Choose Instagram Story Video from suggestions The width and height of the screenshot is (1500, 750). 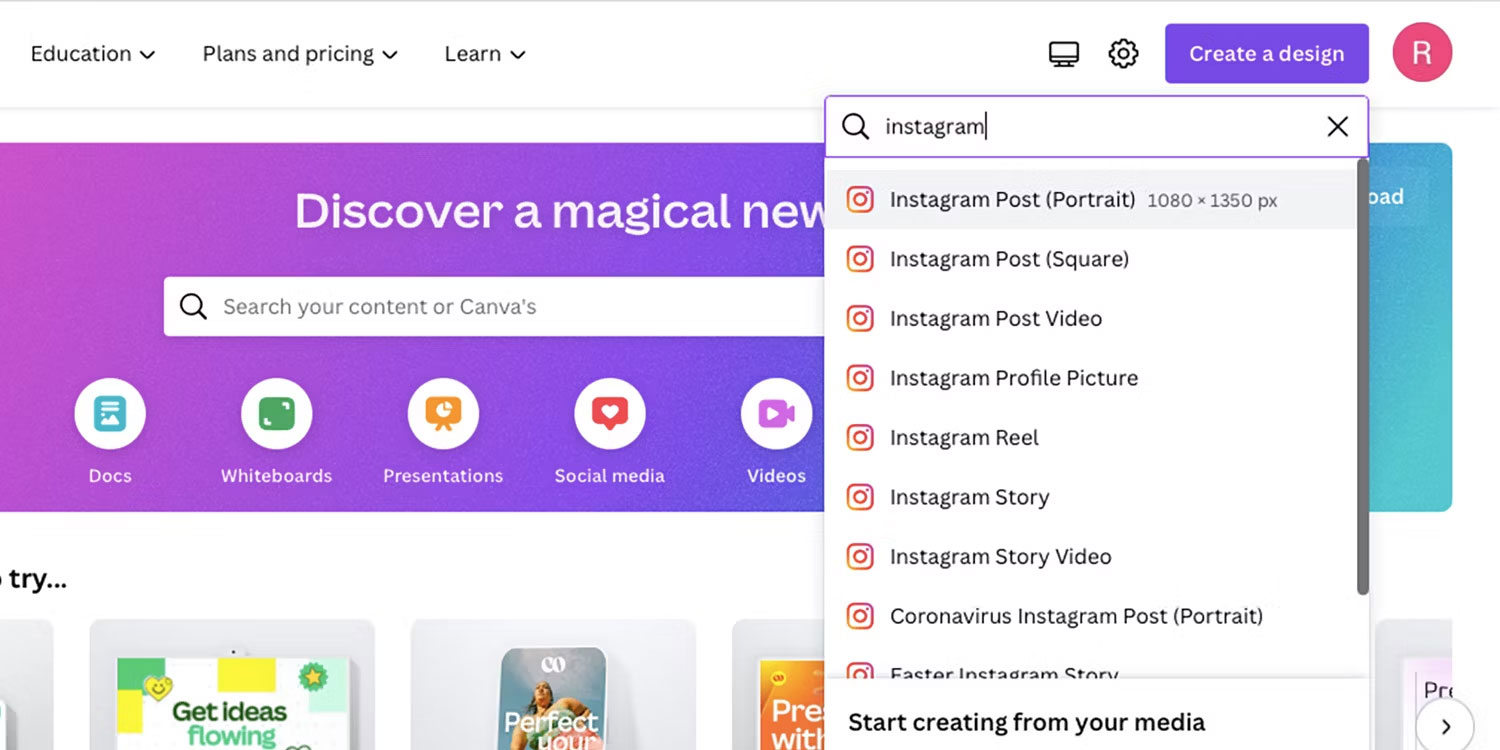point(1001,557)
